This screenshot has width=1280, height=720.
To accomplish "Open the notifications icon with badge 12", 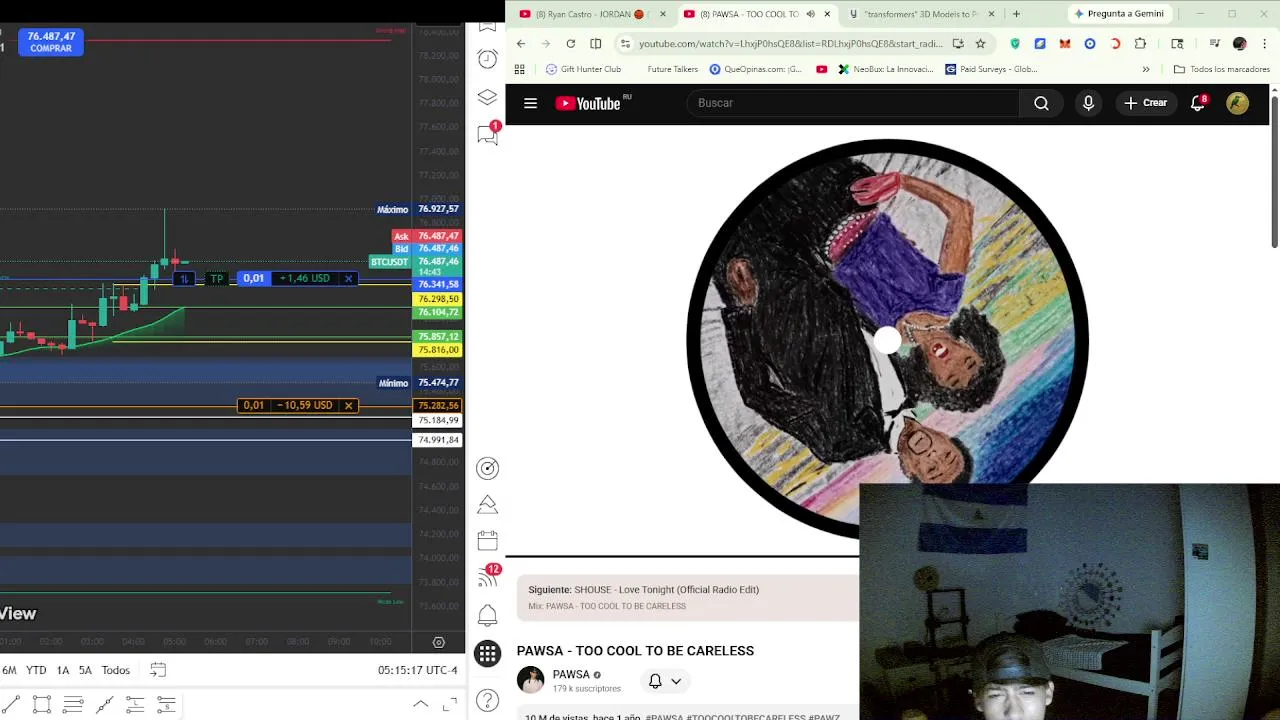I will click(488, 577).
